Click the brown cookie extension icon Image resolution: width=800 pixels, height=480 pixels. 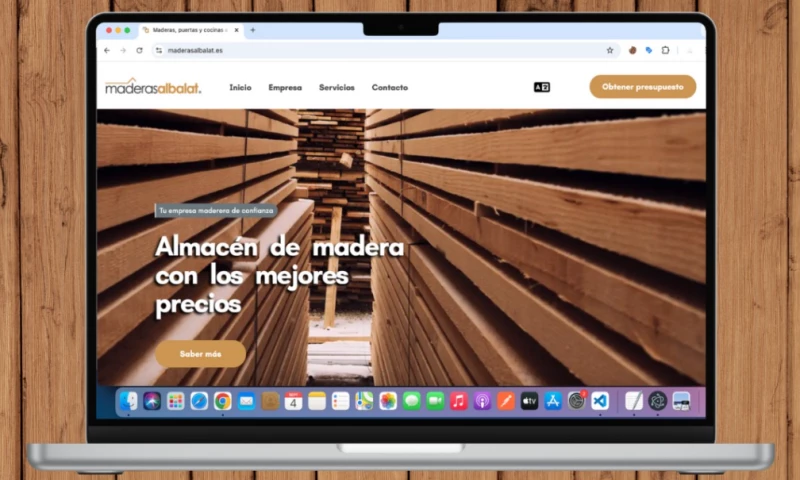tap(633, 50)
